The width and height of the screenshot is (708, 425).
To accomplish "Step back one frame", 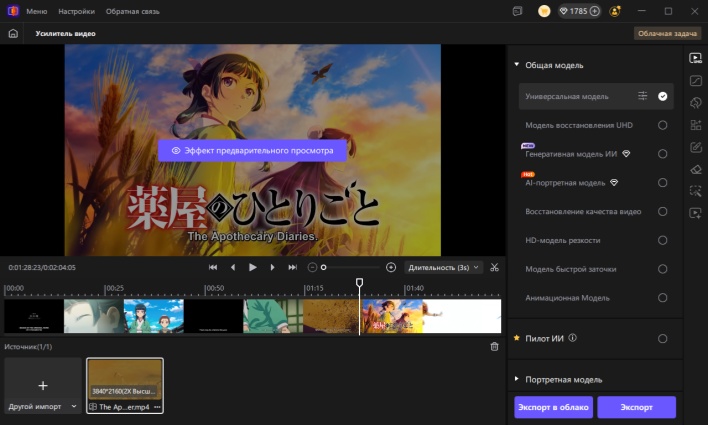I will point(233,267).
